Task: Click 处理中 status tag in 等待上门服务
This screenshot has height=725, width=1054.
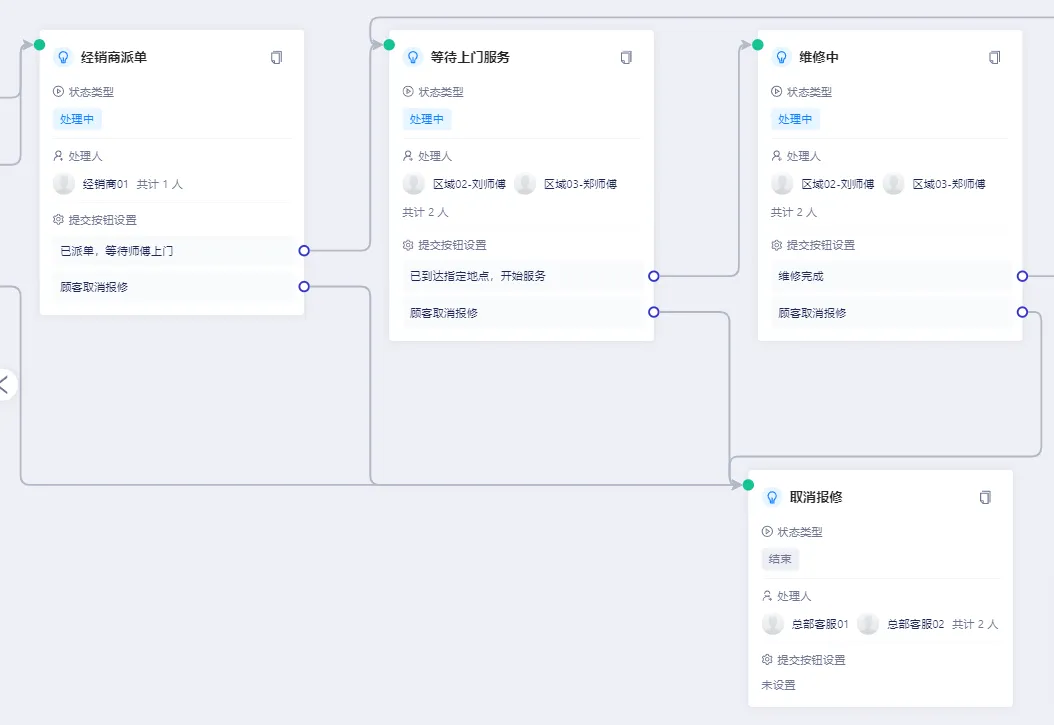Action: click(426, 119)
